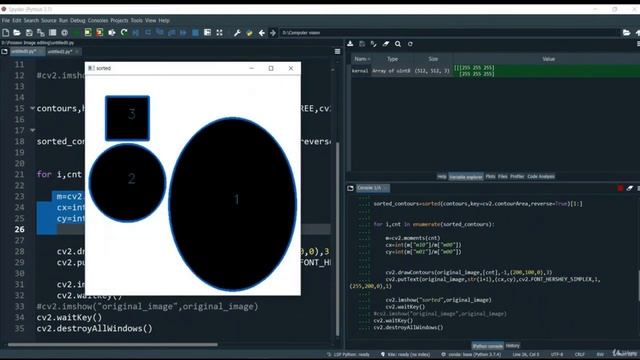Go back with the left arrow
This screenshot has width=640, height=360.
click(261, 33)
